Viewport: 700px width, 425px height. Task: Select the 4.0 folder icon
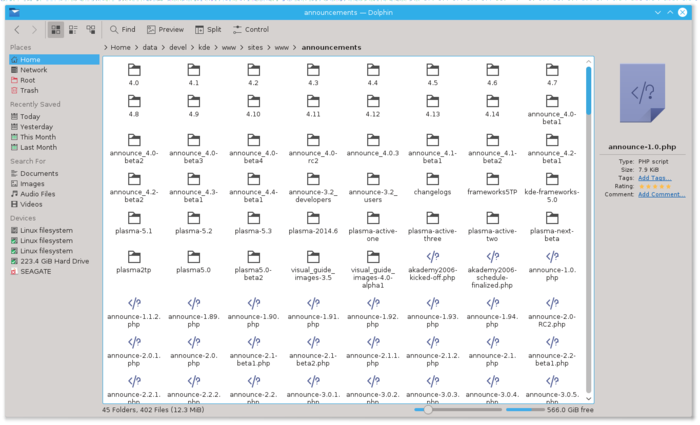134,70
